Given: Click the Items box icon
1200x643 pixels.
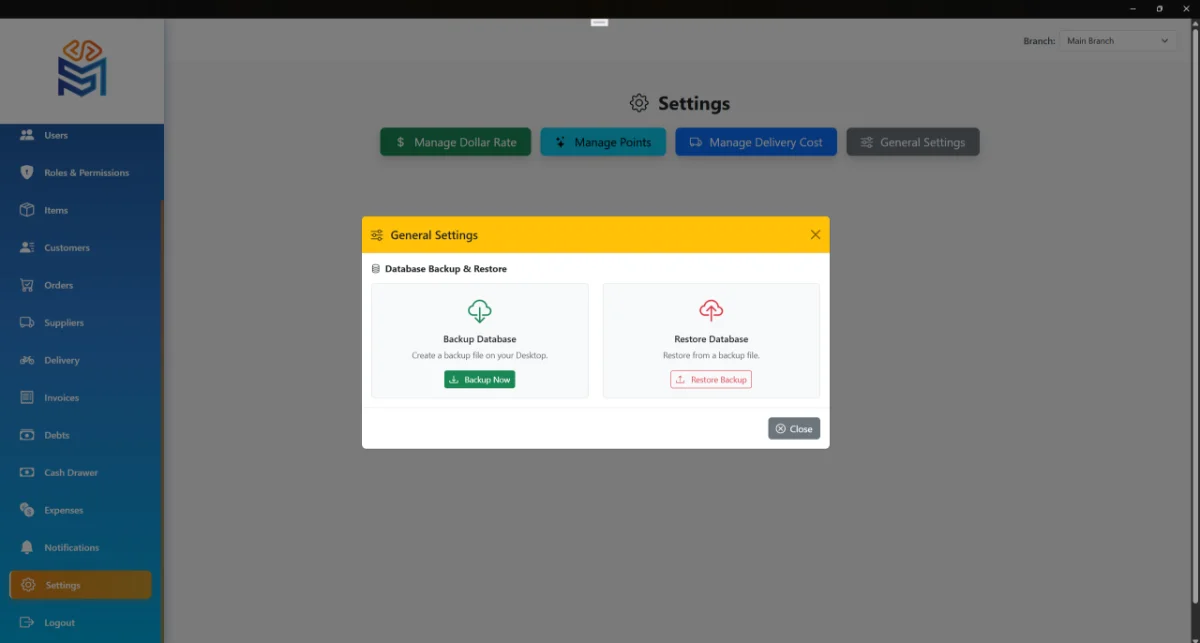Looking at the screenshot, I should 27,210.
